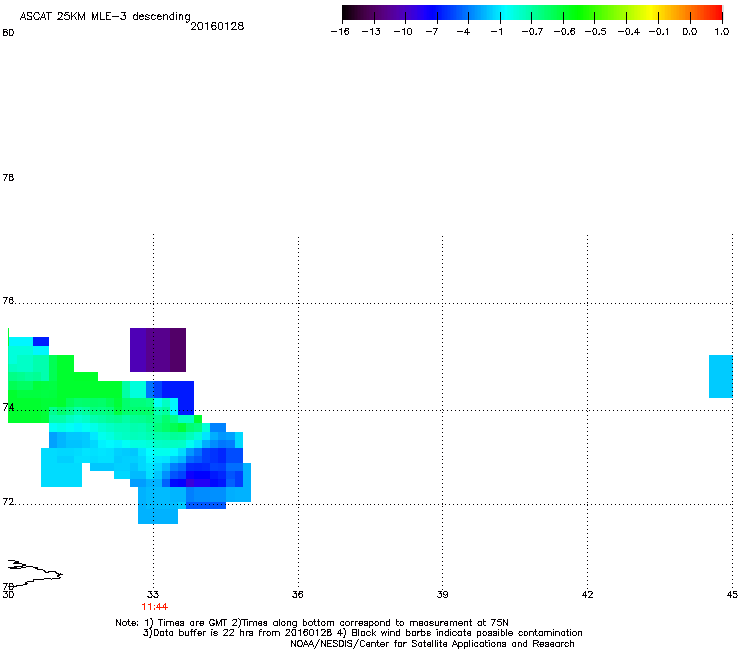Click the black end of the color bar

[348, 13]
